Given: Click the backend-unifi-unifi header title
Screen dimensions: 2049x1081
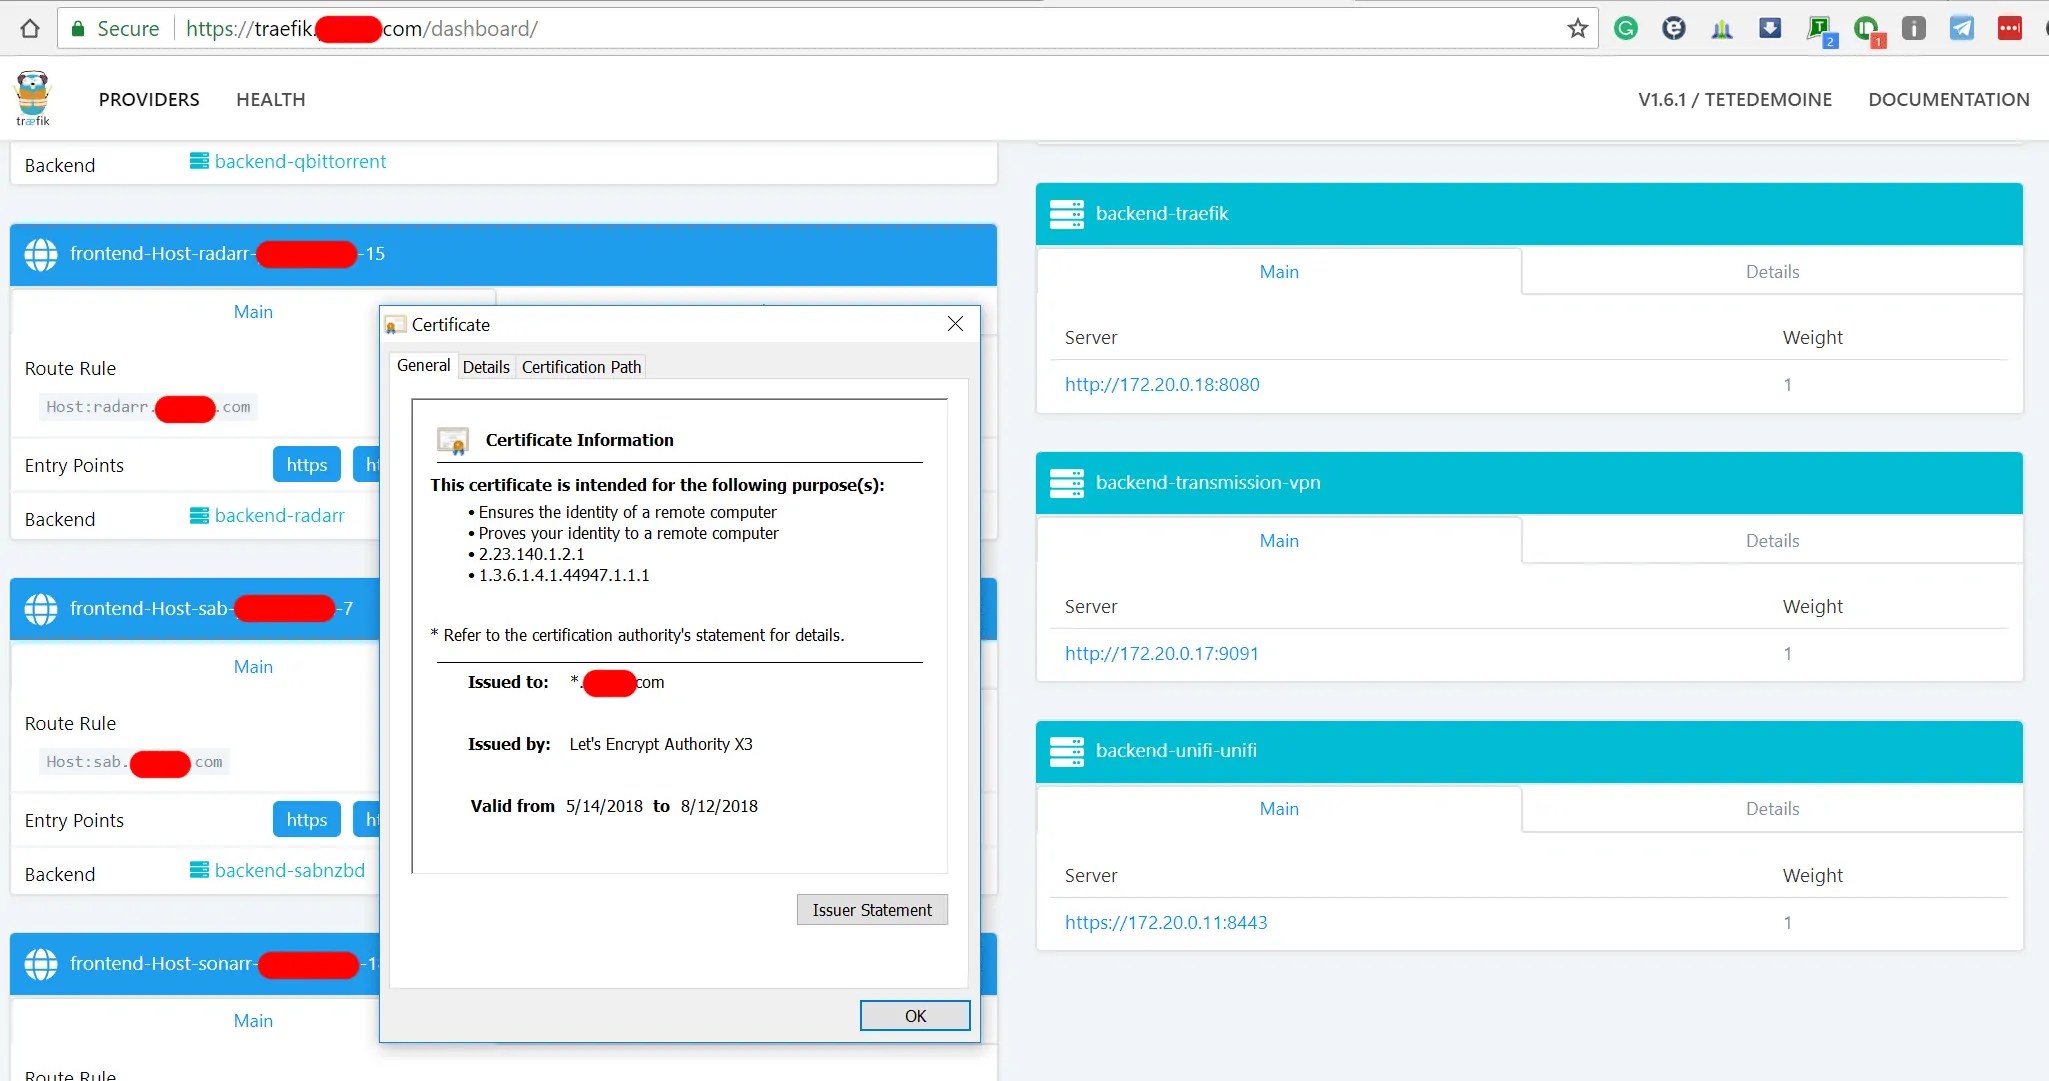Looking at the screenshot, I should click(1176, 751).
